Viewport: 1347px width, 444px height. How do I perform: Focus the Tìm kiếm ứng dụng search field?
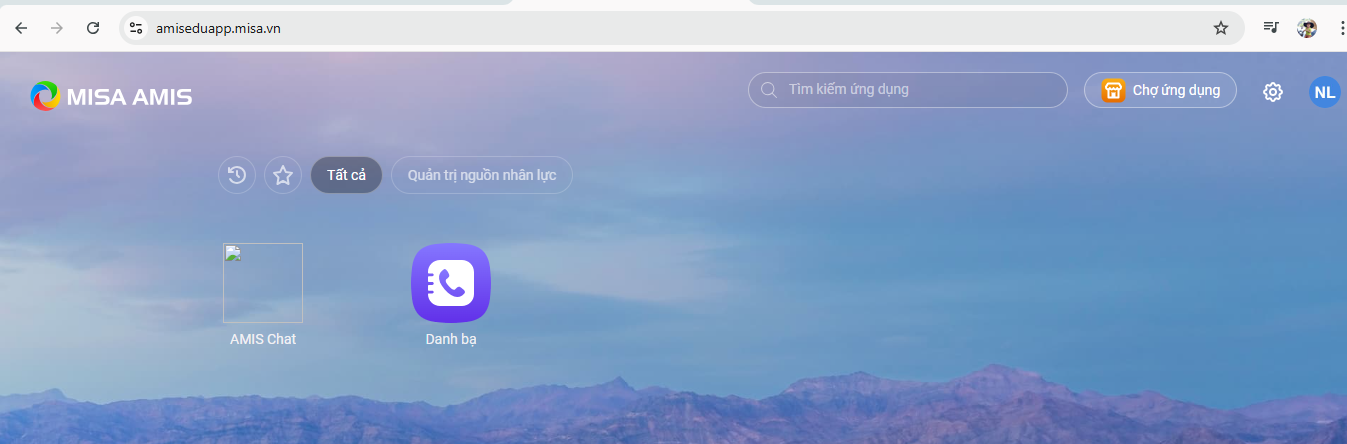click(x=908, y=90)
